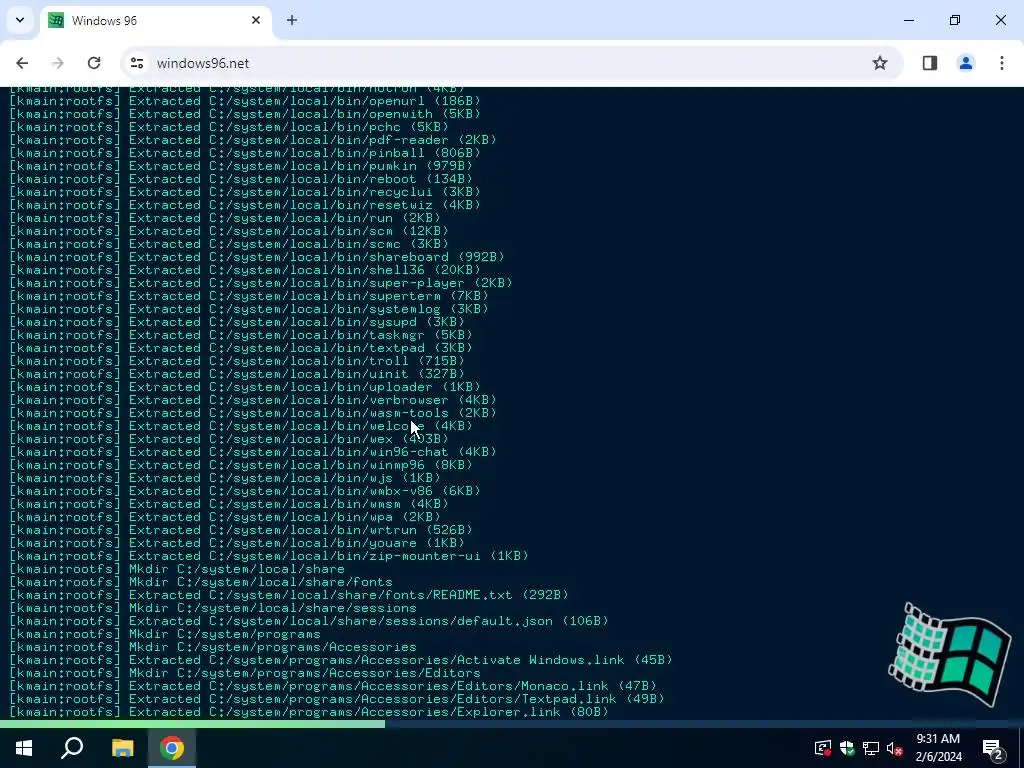Open the network tray icon
Viewport: 1024px width, 768px height.
pyautogui.click(x=871, y=748)
